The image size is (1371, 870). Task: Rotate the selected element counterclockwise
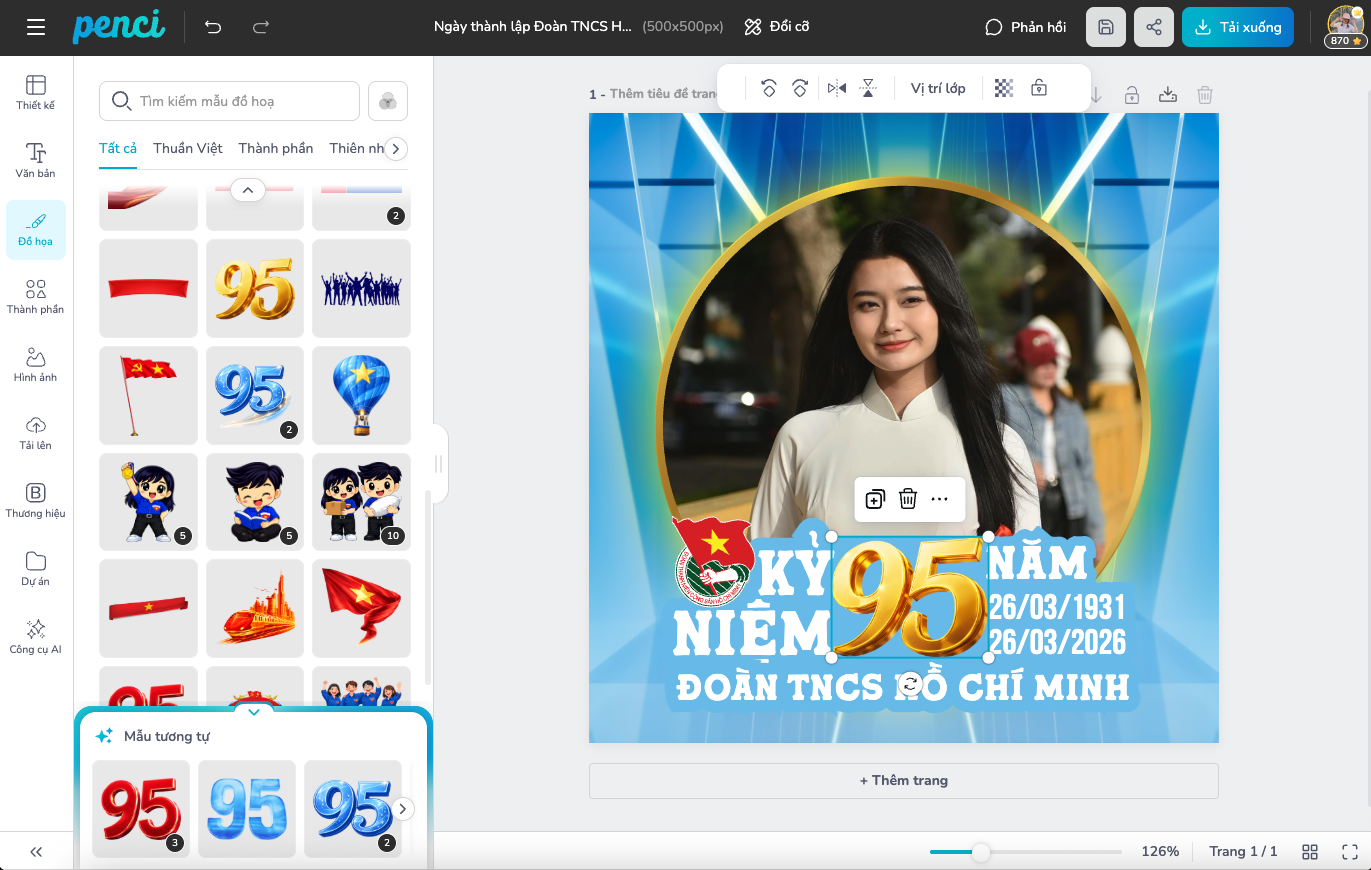coord(768,89)
